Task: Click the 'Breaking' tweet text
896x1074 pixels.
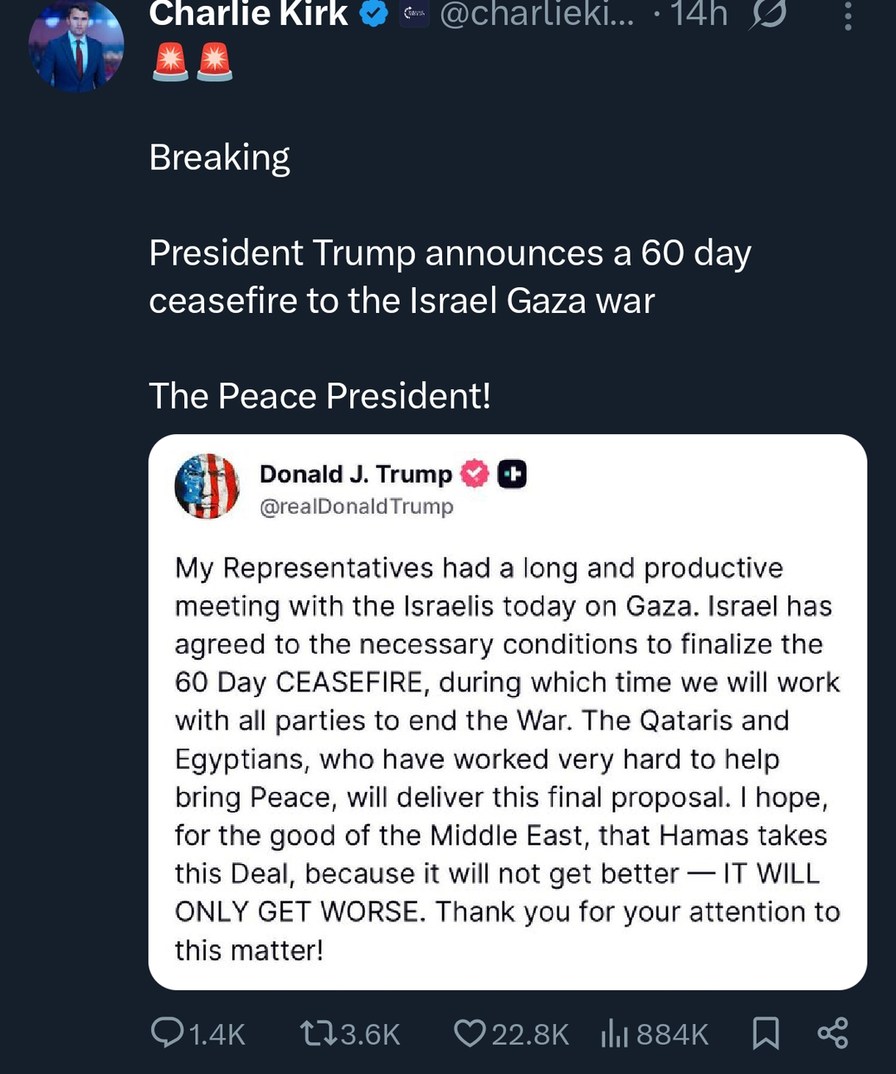Action: [219, 158]
